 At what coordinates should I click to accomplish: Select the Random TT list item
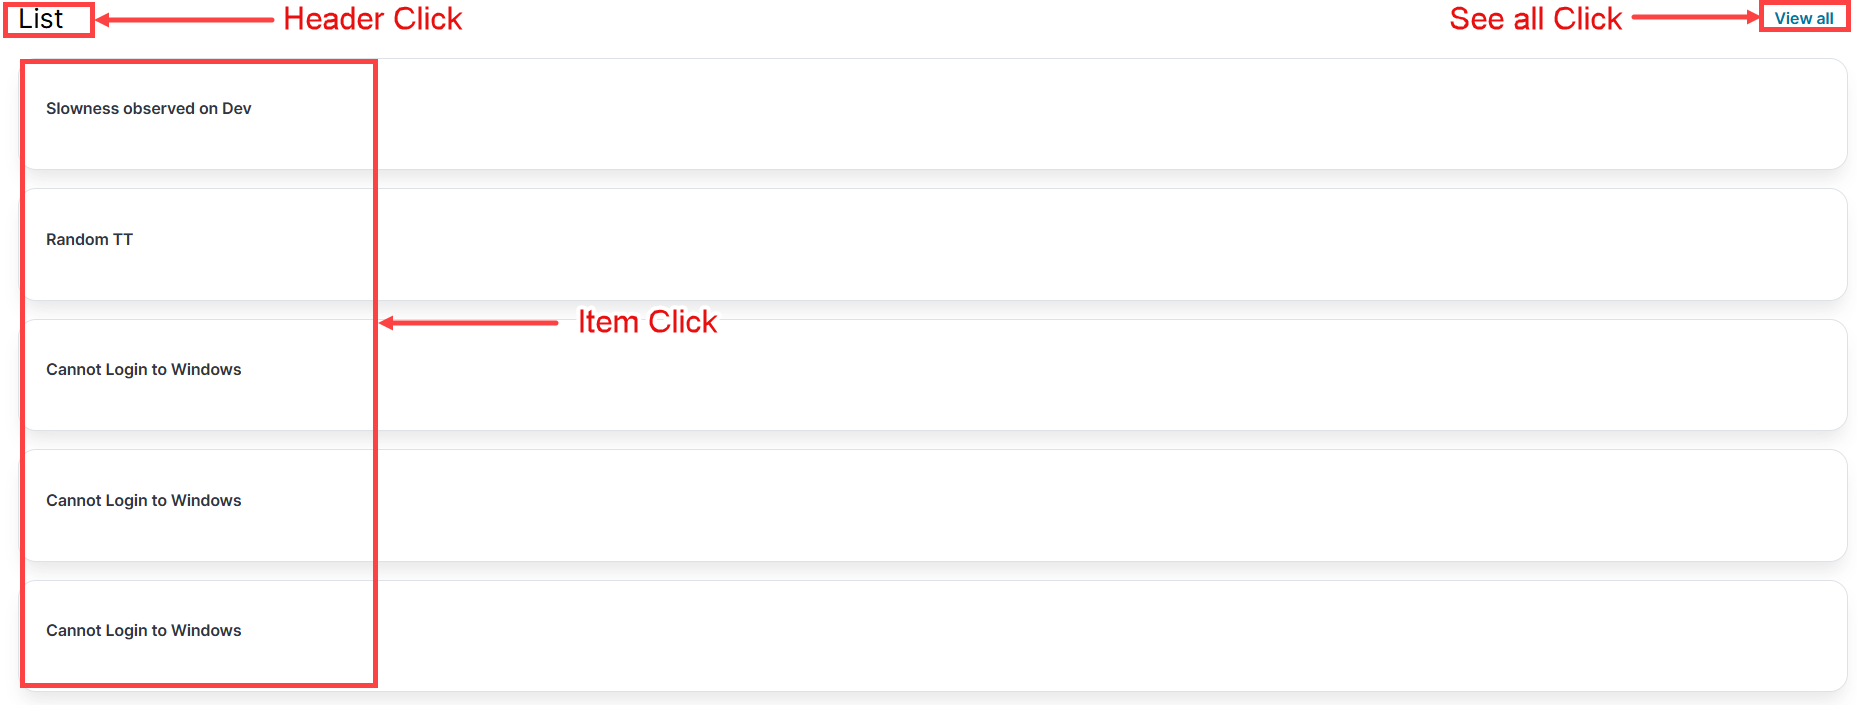click(89, 240)
